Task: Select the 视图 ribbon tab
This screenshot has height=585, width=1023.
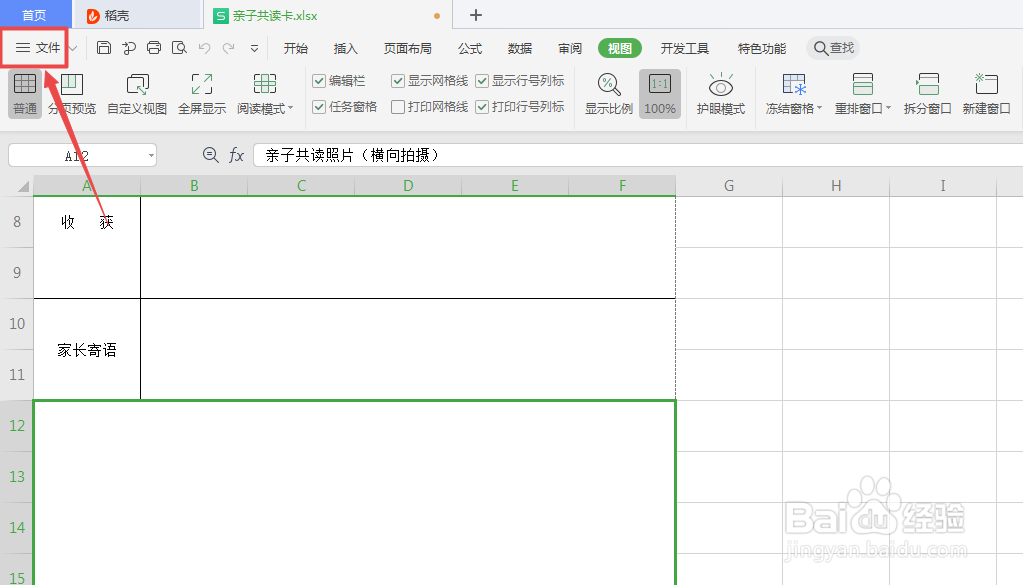Action: (620, 48)
